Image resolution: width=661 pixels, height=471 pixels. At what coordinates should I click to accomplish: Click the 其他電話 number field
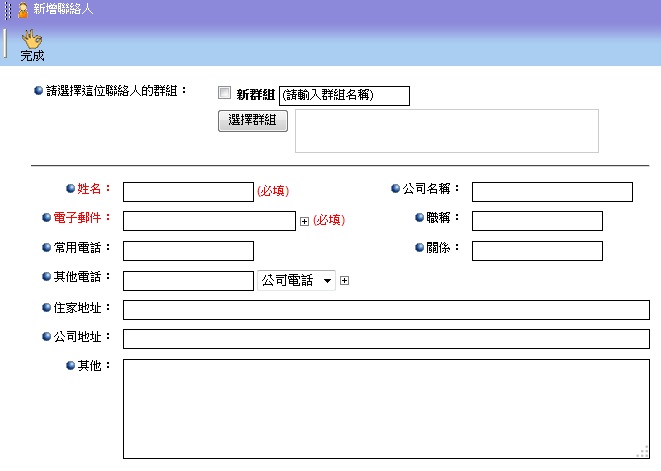point(188,281)
